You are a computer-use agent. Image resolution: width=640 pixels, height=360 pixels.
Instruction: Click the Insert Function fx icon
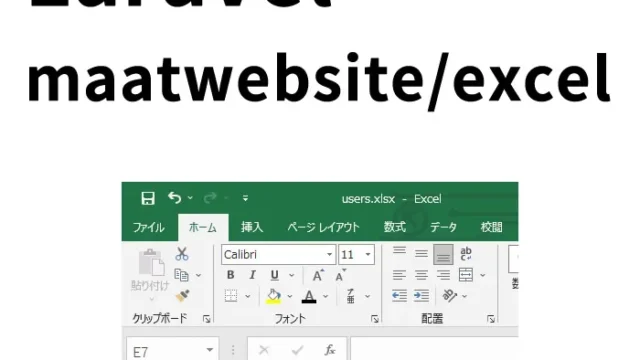coord(330,350)
